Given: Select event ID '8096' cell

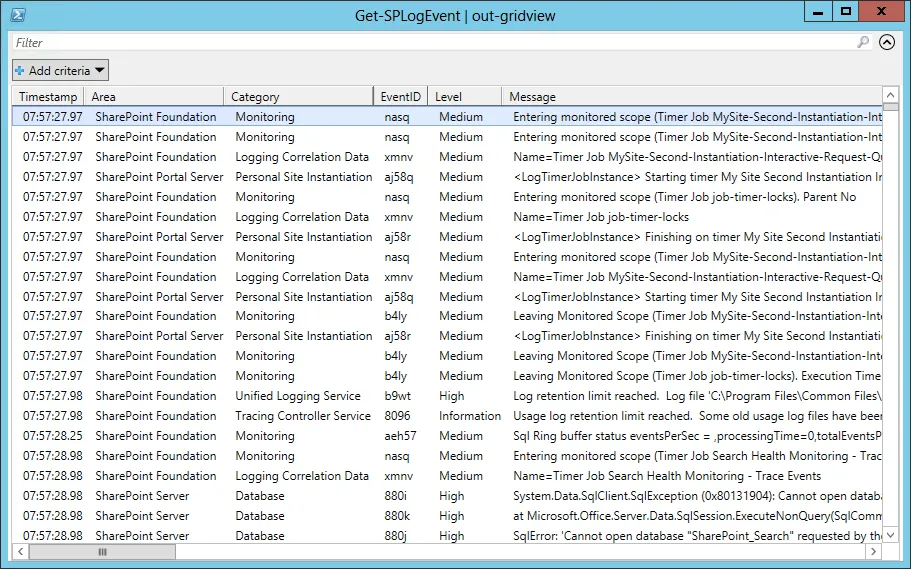Looking at the screenshot, I should click(x=397, y=416).
